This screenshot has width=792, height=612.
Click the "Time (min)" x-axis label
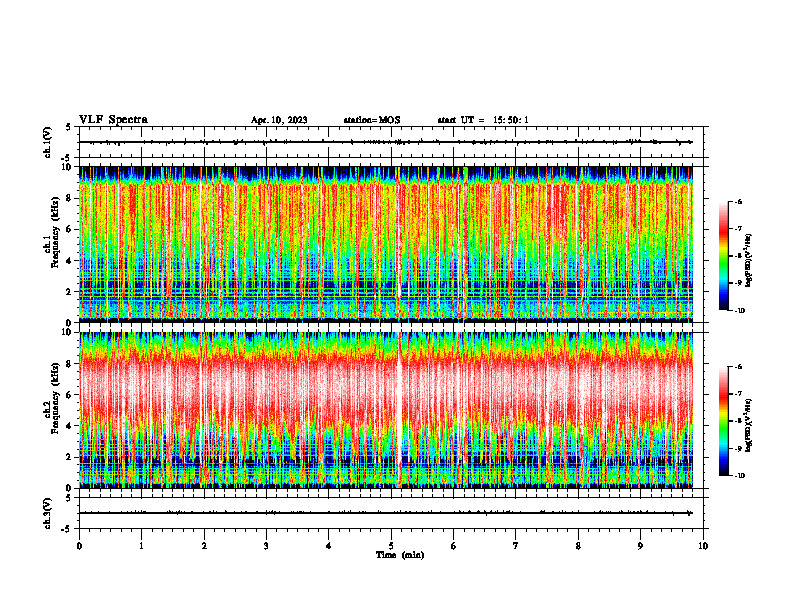400,555
